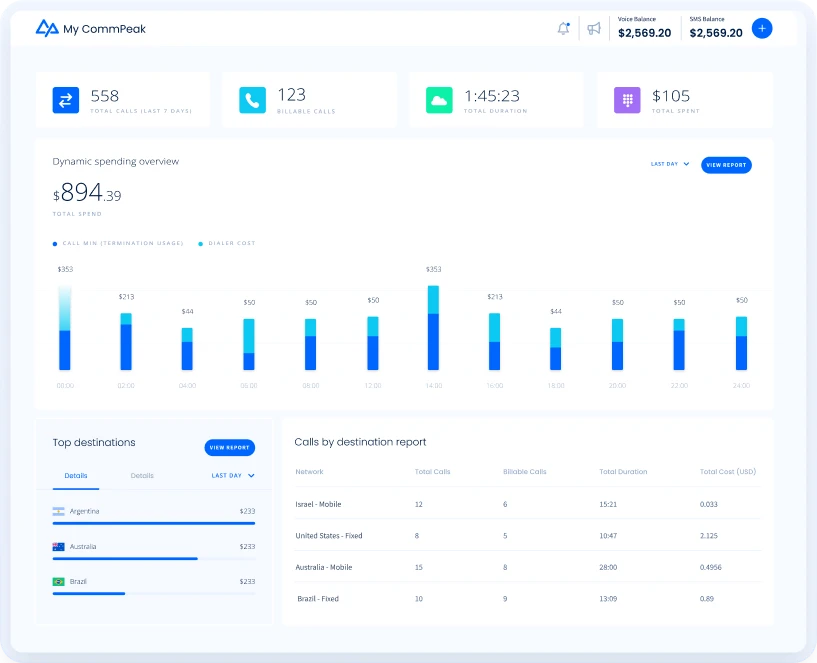The height and width of the screenshot is (663, 817).
Task: Click View Report in Top destinations panel
Action: pyautogui.click(x=229, y=448)
